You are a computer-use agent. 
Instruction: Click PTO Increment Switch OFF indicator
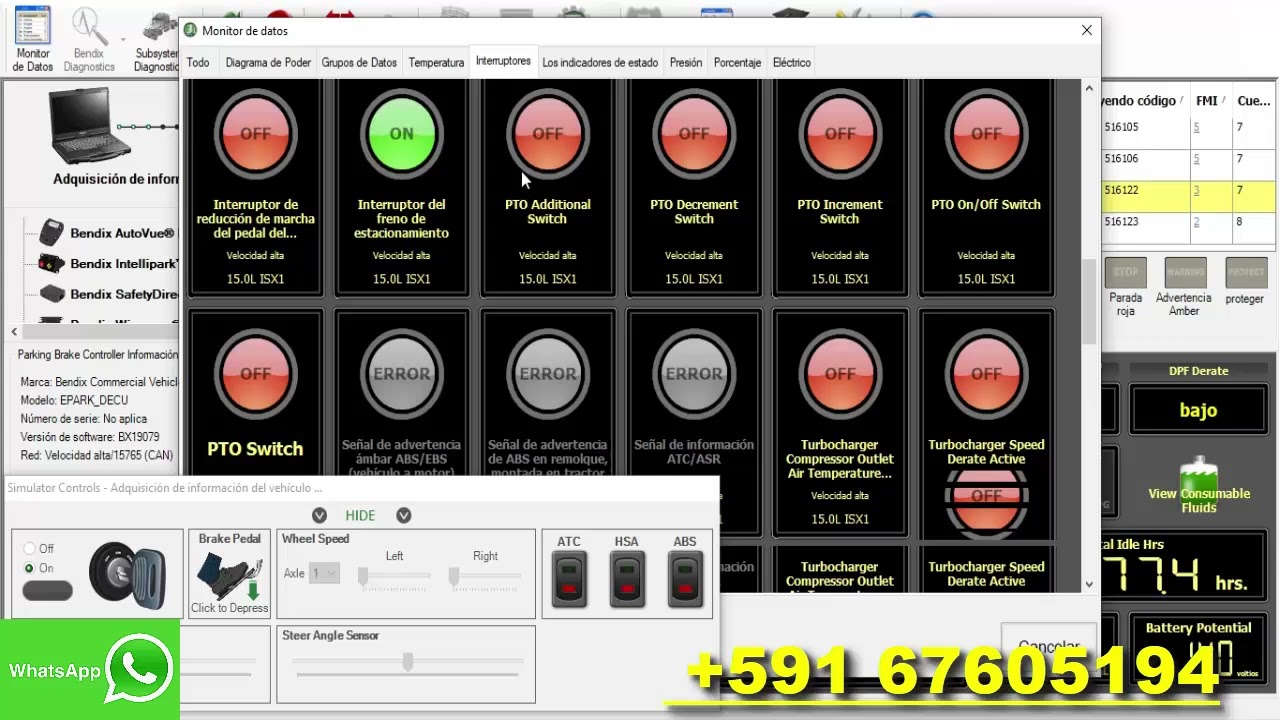[x=840, y=133]
